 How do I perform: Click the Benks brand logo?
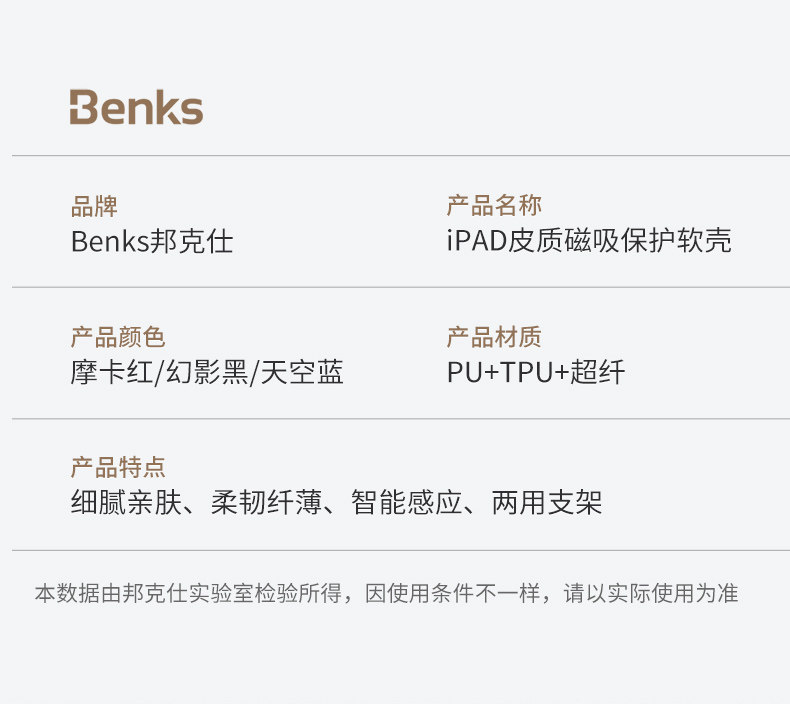[136, 108]
